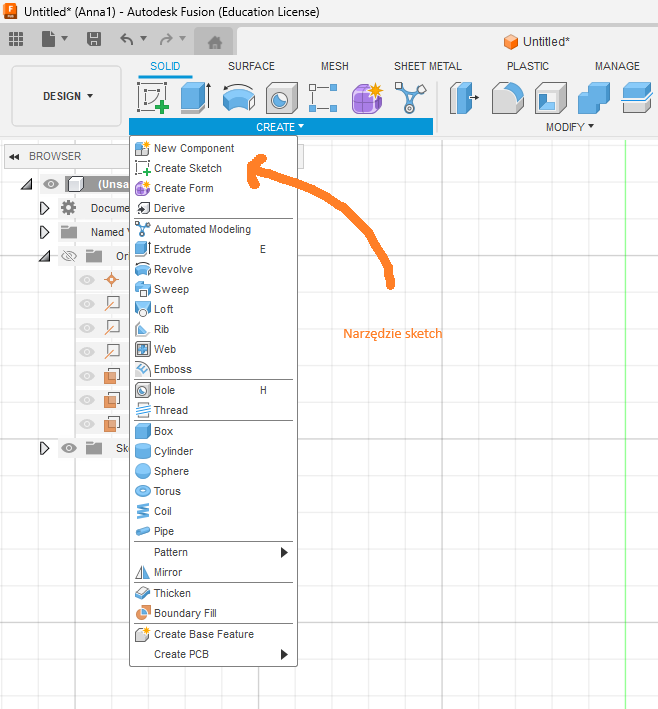Choose Boundary Fill menu item
Image resolution: width=658 pixels, height=709 pixels.
(213, 613)
